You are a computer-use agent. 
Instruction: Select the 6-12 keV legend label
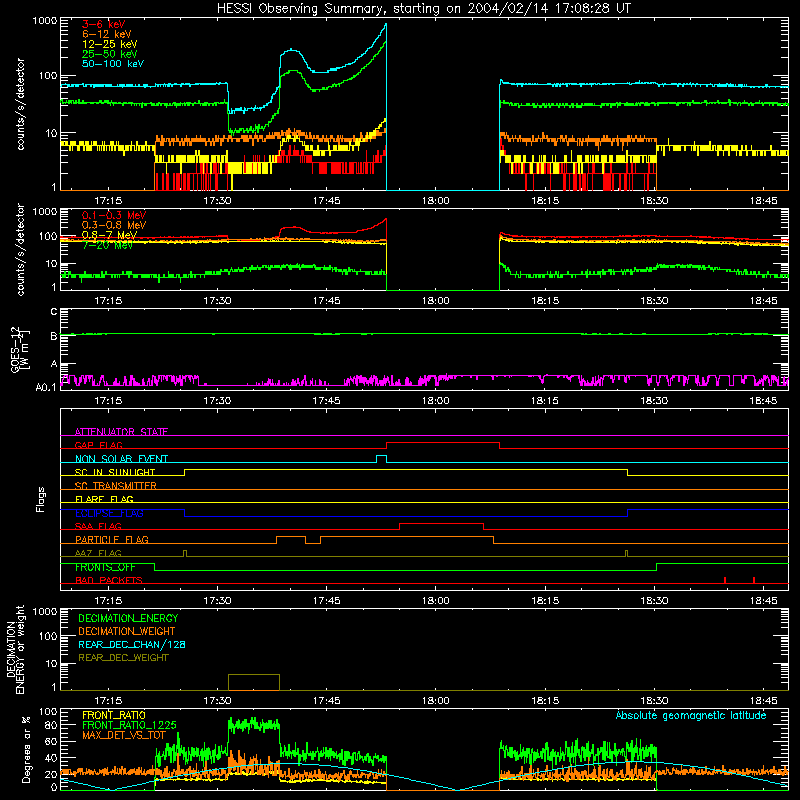coord(107,34)
